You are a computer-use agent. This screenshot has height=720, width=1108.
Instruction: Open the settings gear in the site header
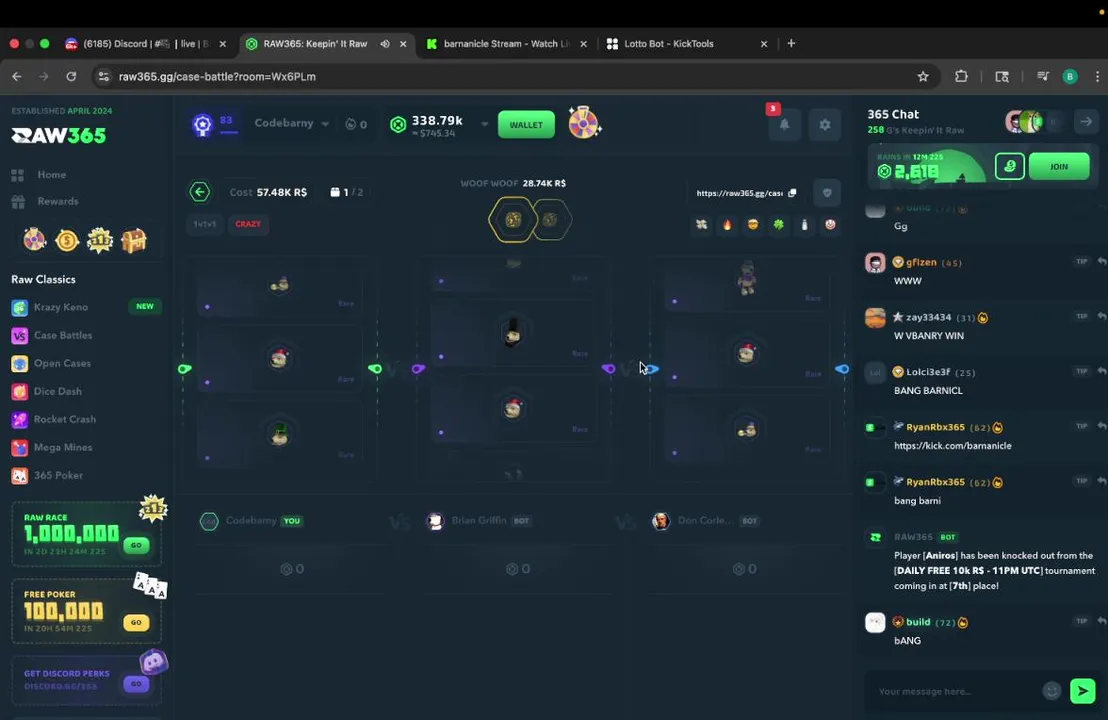pos(825,124)
